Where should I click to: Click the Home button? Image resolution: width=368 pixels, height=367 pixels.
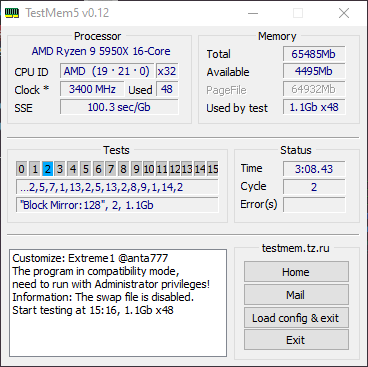point(296,272)
